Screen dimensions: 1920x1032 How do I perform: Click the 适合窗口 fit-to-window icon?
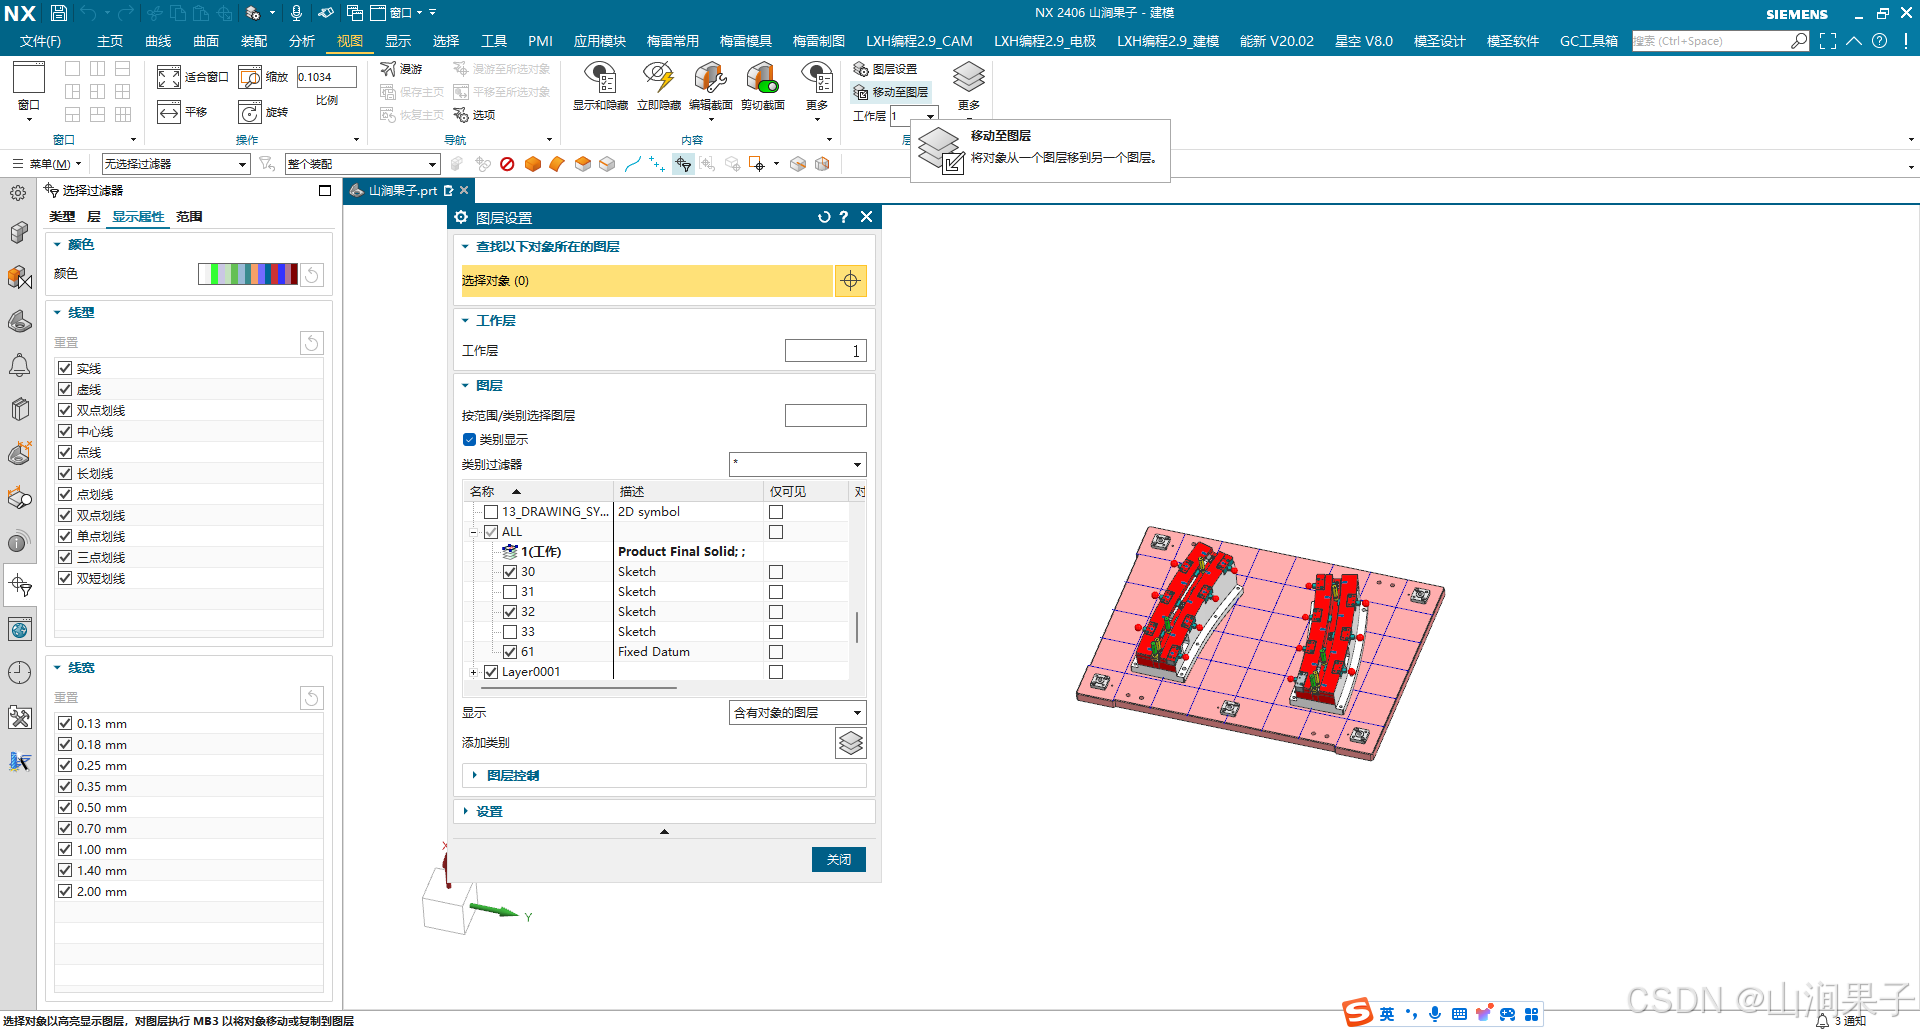pos(169,77)
